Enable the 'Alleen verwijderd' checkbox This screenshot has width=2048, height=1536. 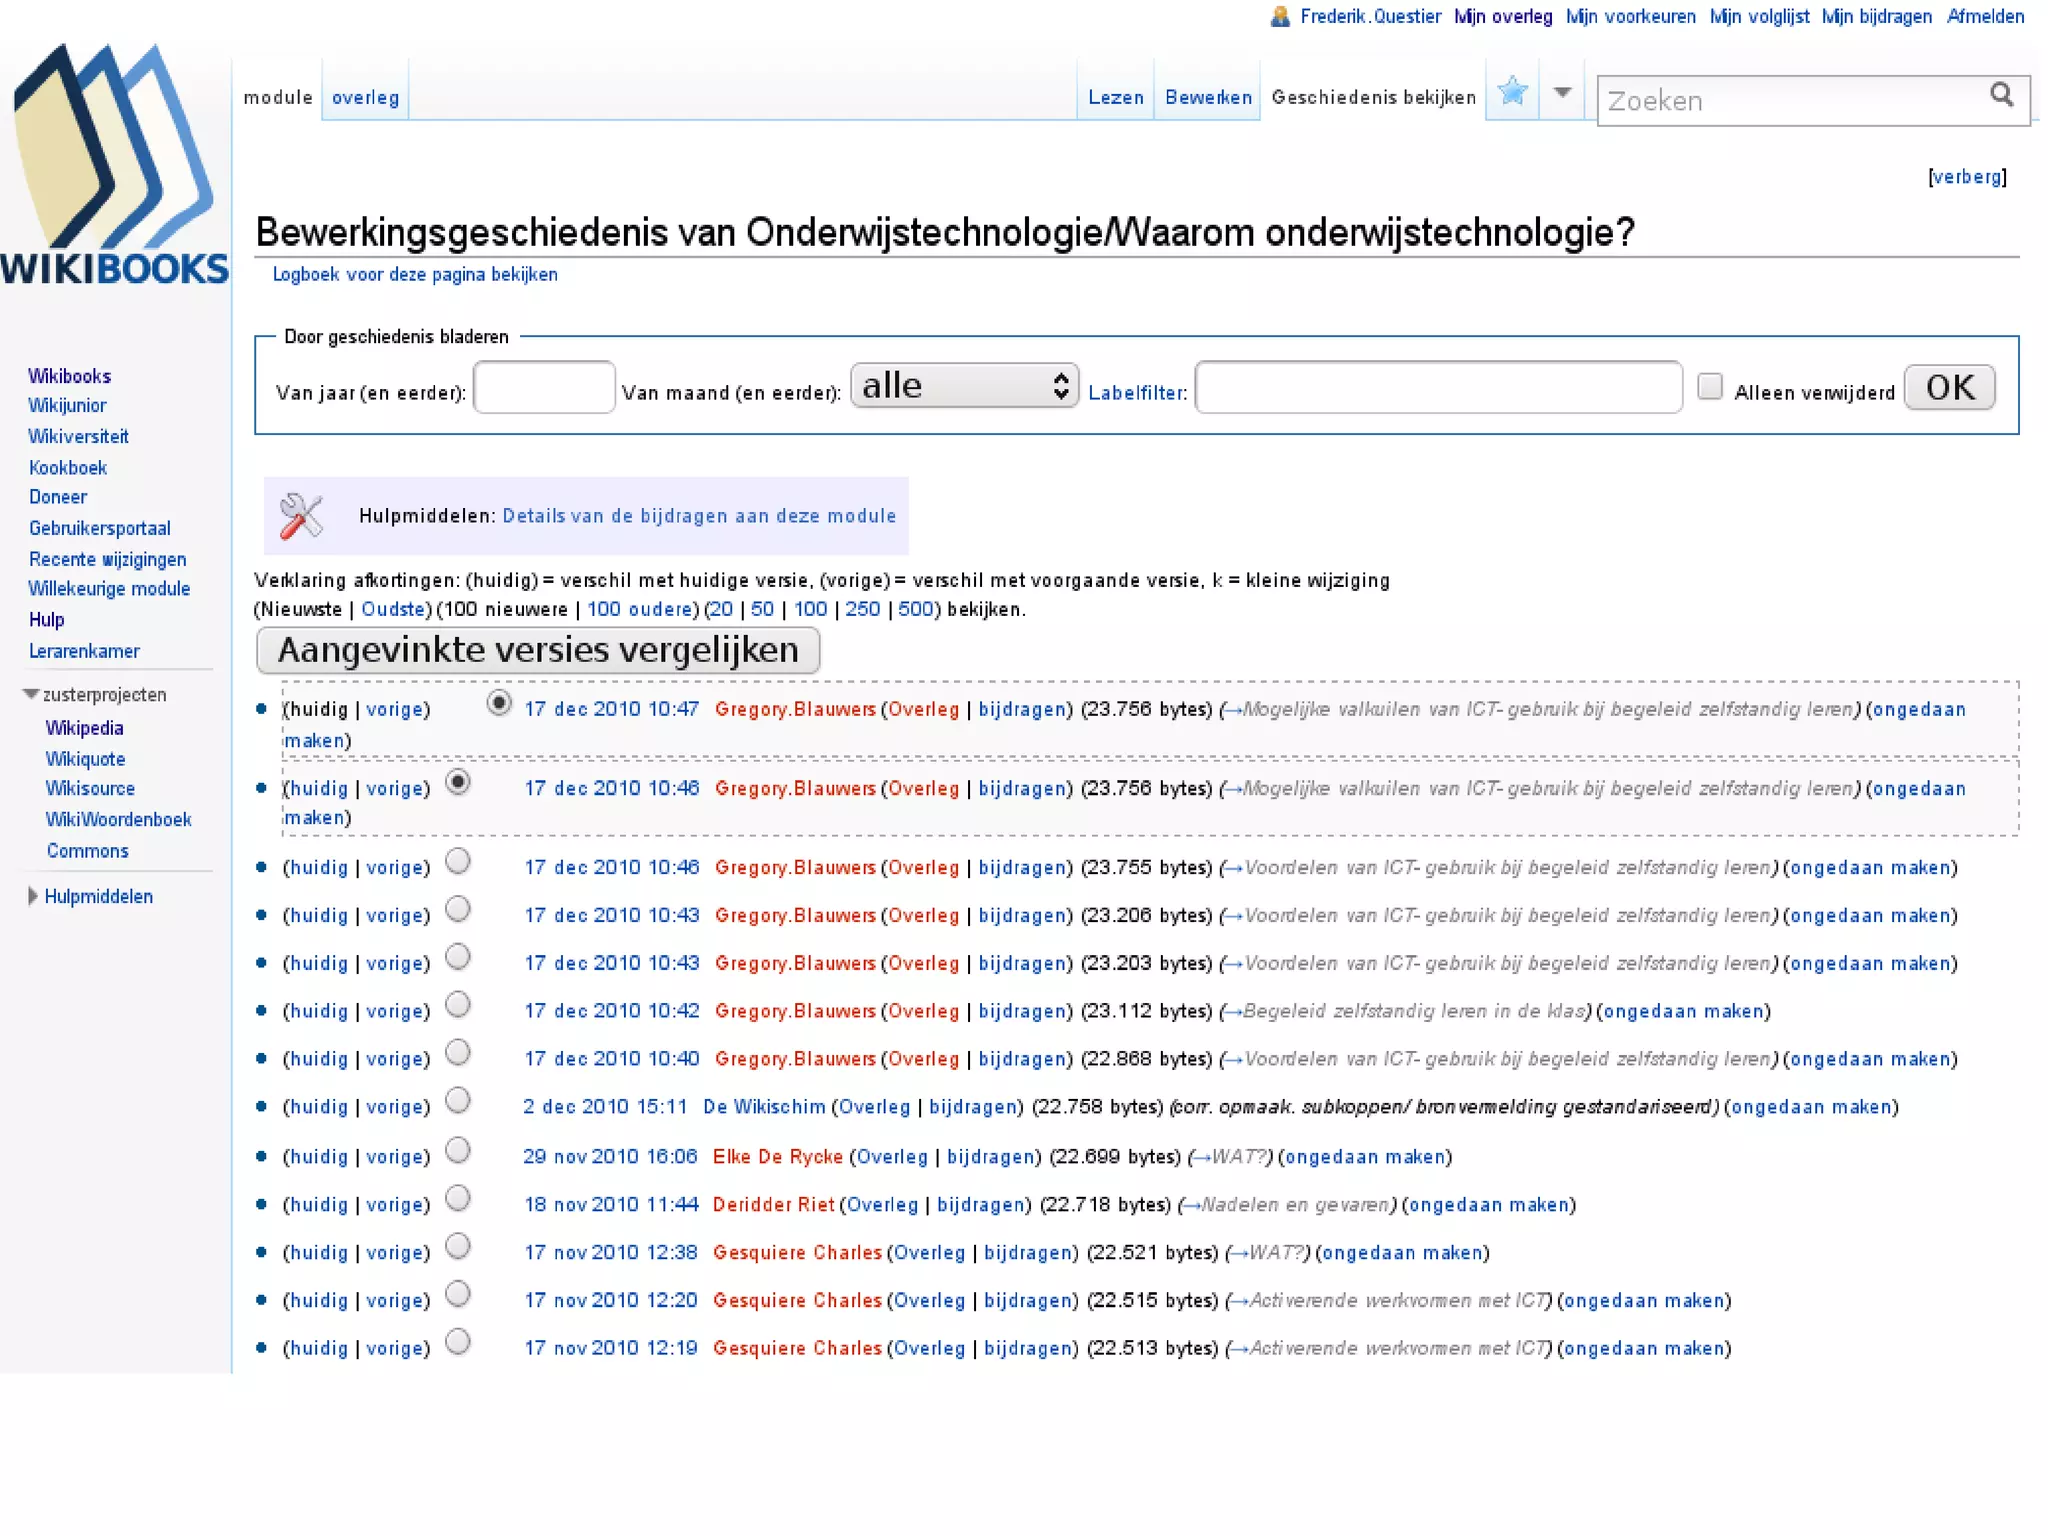click(1710, 387)
